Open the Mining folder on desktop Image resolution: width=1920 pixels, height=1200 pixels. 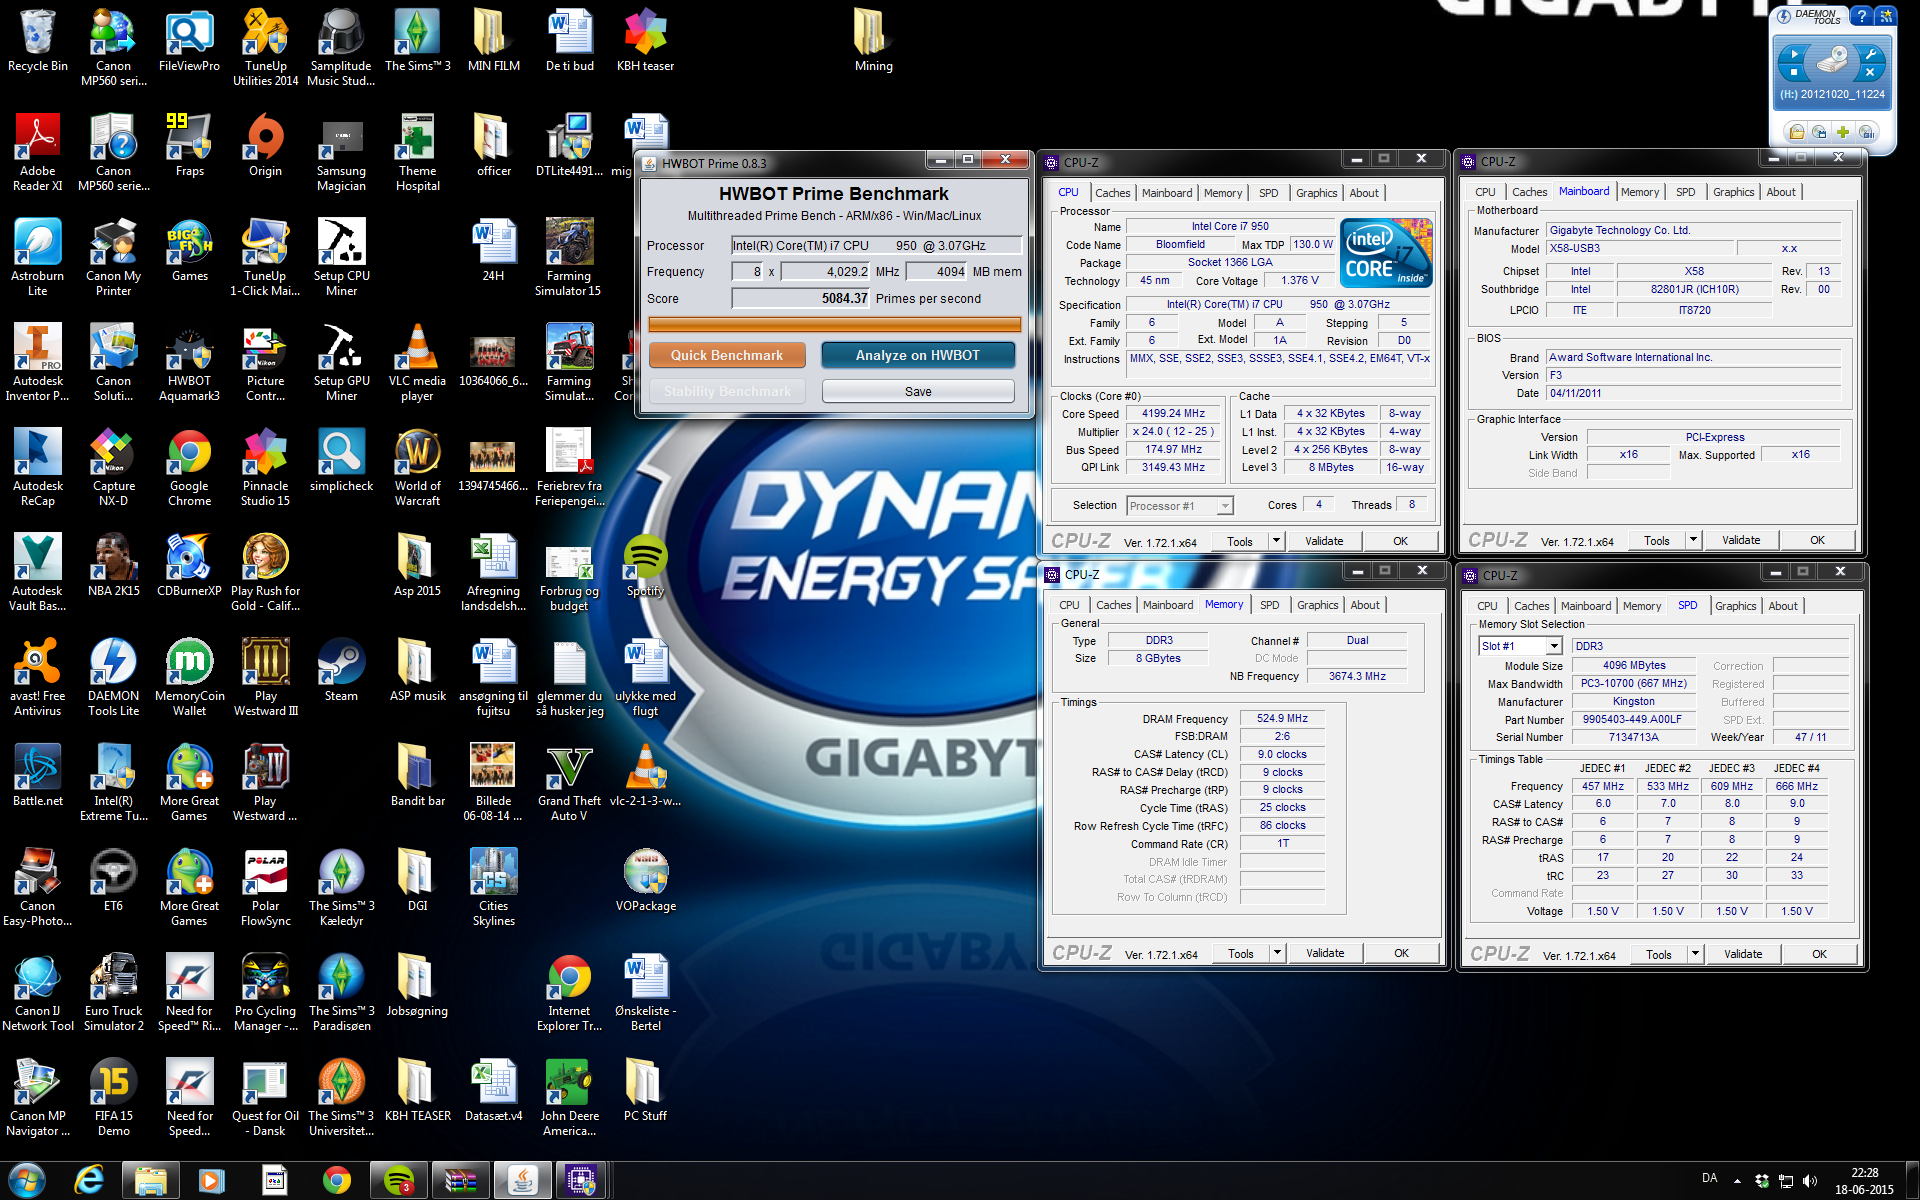click(873, 42)
